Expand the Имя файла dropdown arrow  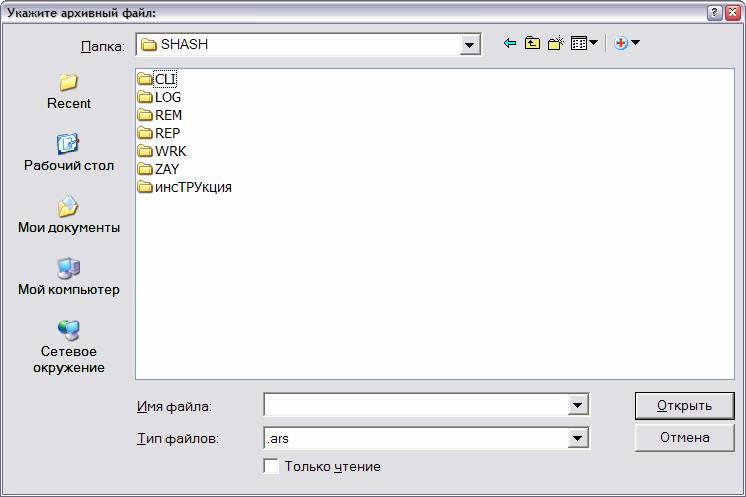click(x=578, y=405)
